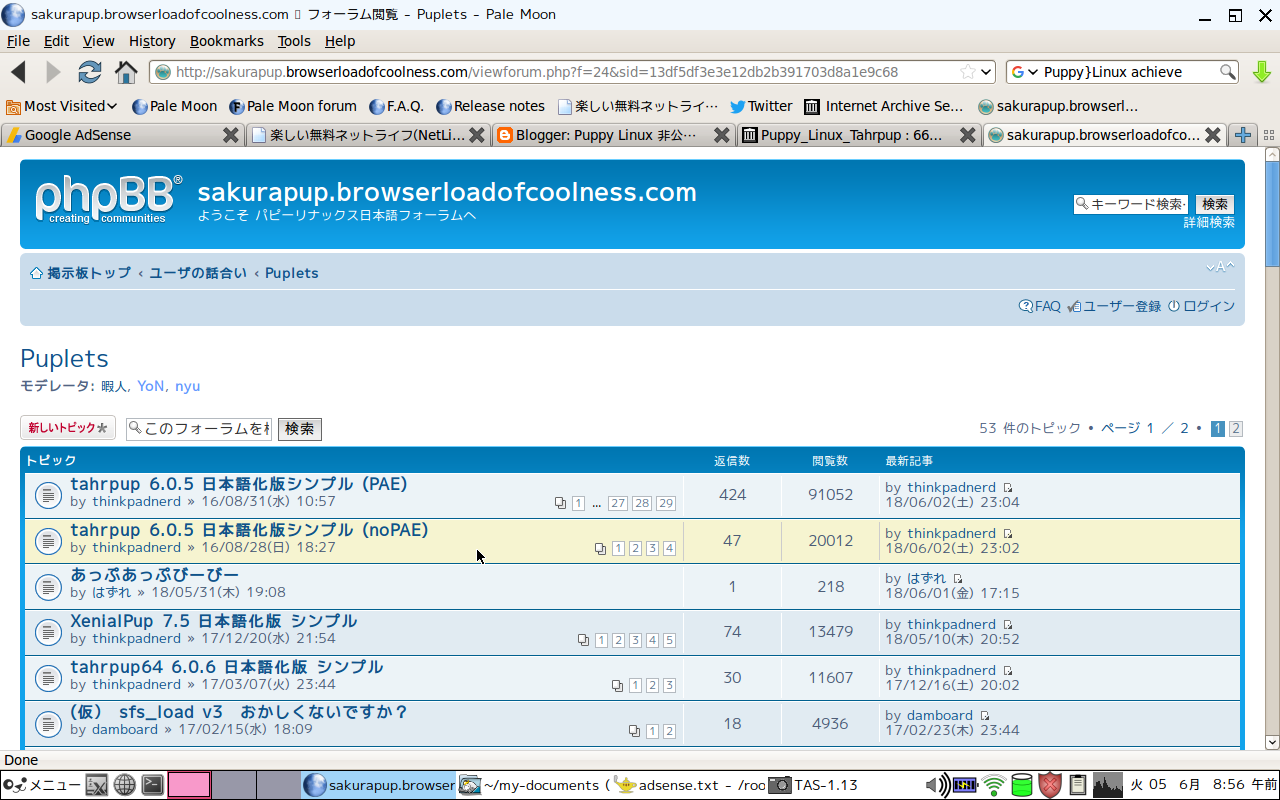
Task: Click the 新しいトピック new topic button
Action: coord(68,428)
